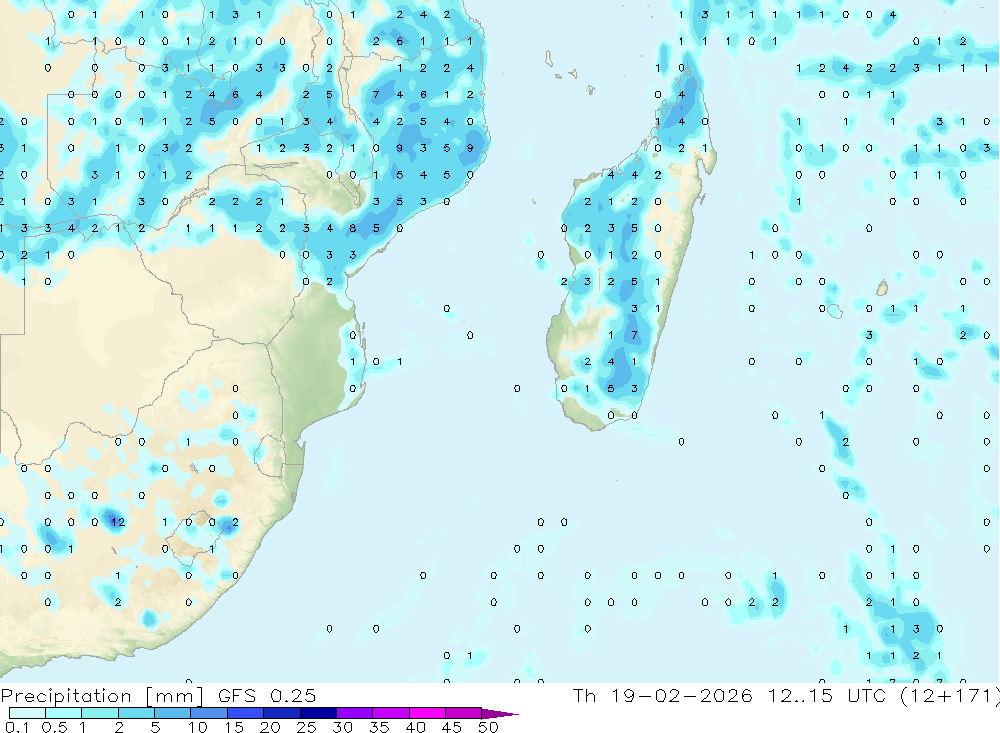Image resolution: width=1000 pixels, height=733 pixels.
Task: Select the "Th 19-02-2026 12..15 UTC (12+171)" timestamp
Action: click(x=786, y=696)
